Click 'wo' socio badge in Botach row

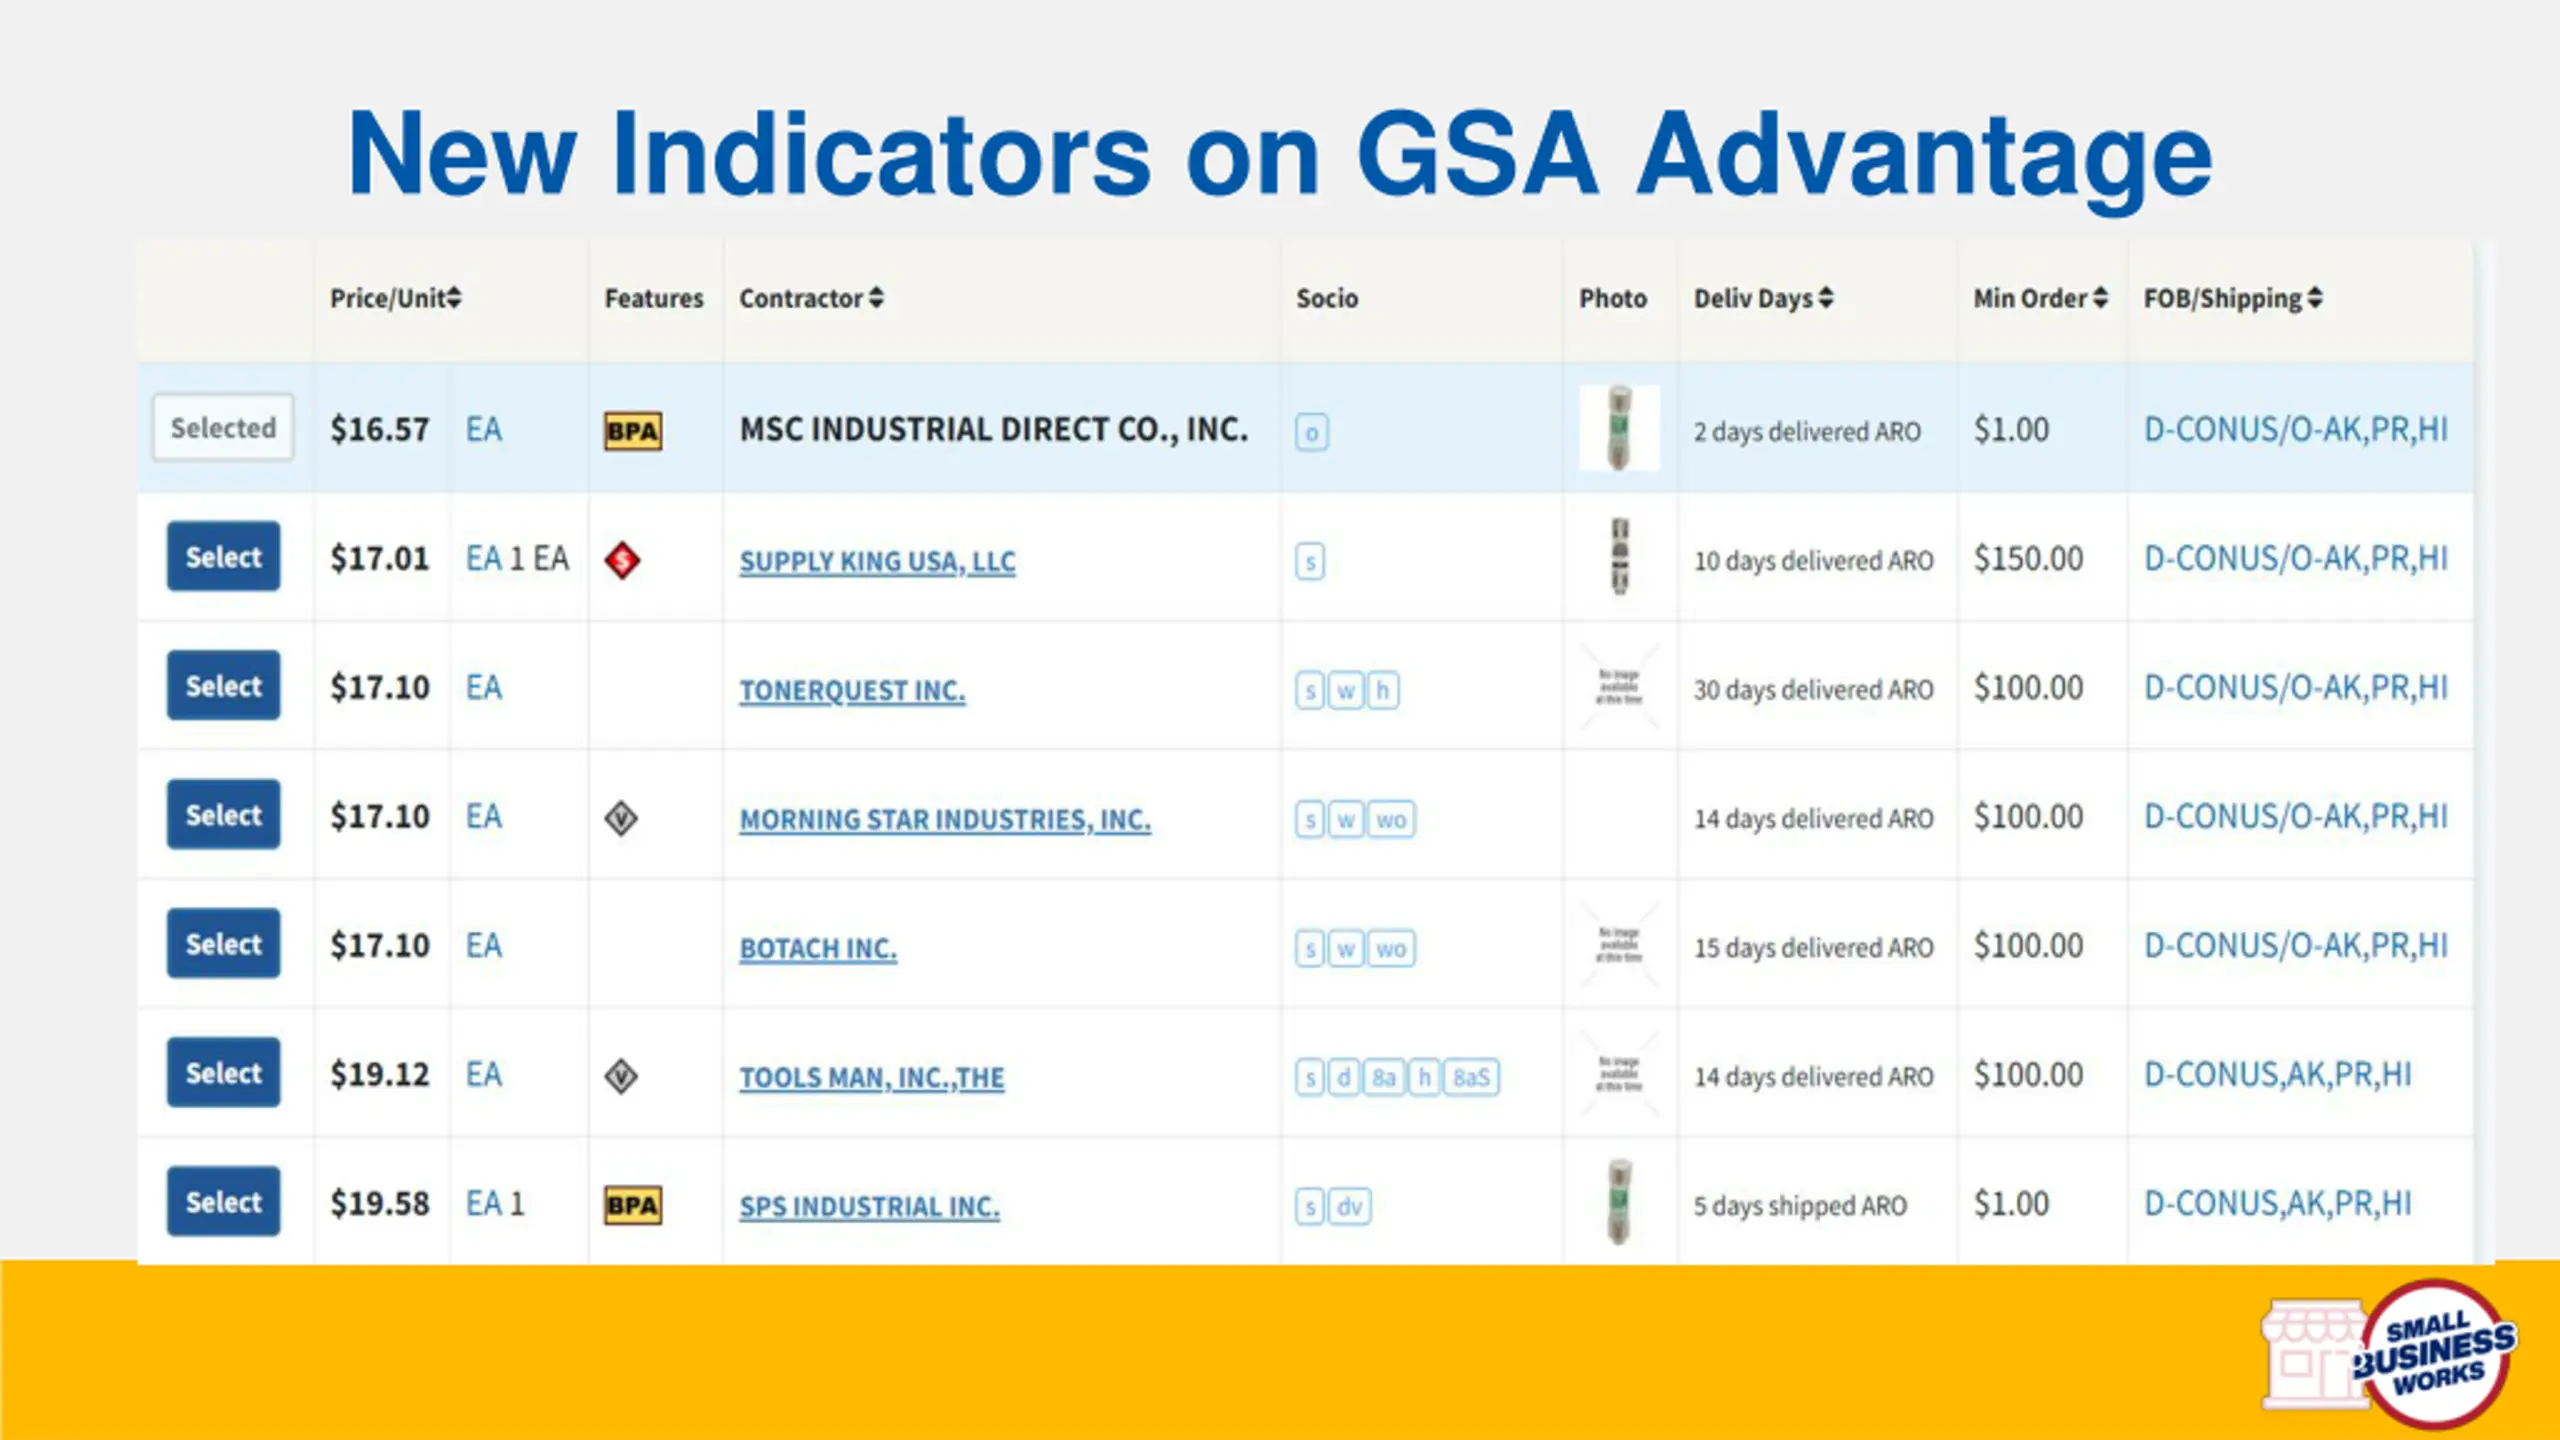1391,949
